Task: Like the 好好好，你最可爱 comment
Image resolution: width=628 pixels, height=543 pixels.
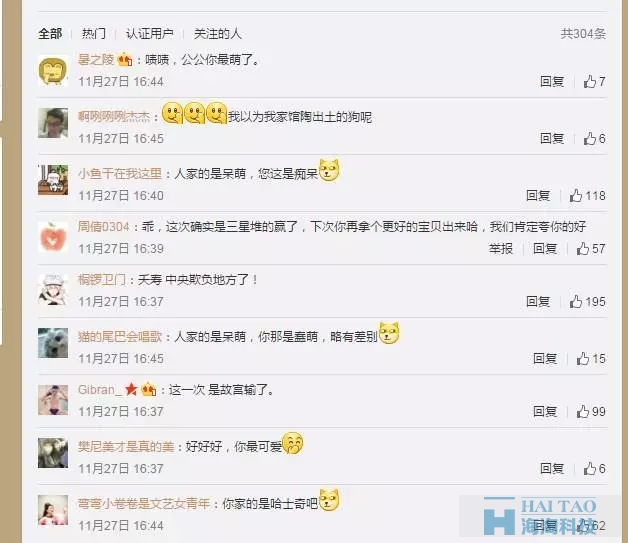Action: point(594,469)
